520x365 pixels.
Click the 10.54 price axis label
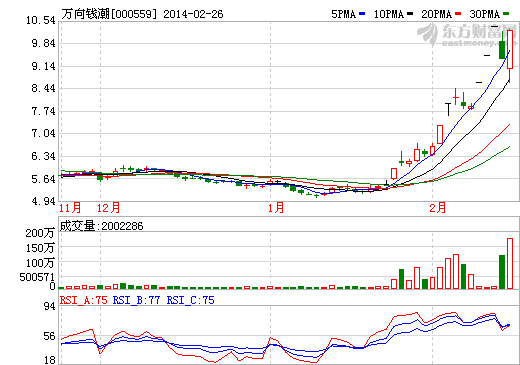[41, 20]
